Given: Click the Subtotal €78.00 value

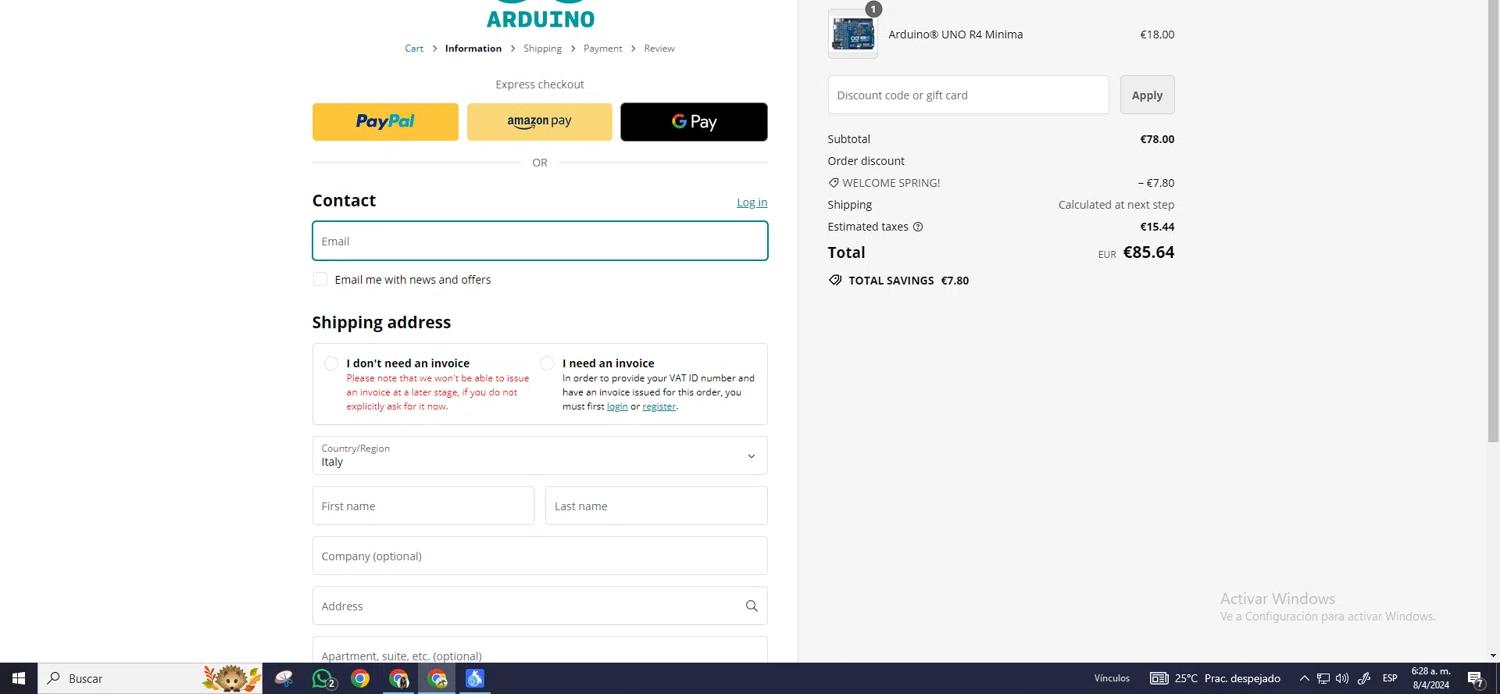Looking at the screenshot, I should coord(1157,139).
